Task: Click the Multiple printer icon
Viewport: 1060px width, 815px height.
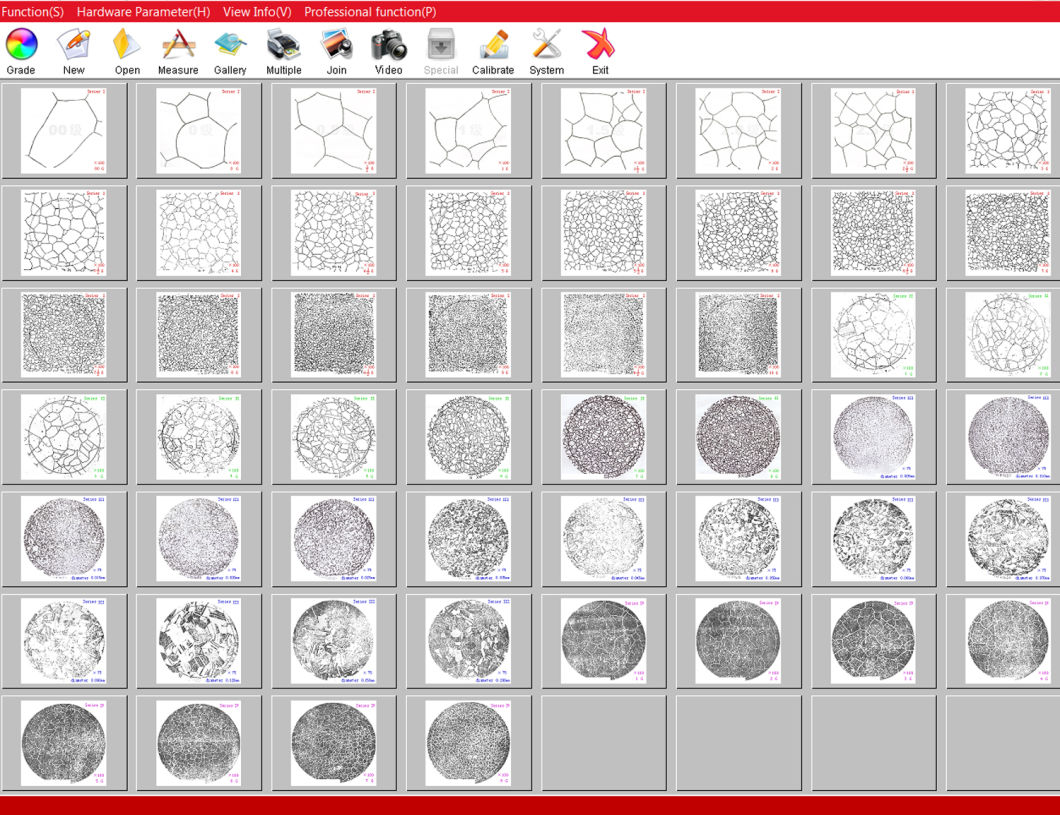Action: [283, 45]
